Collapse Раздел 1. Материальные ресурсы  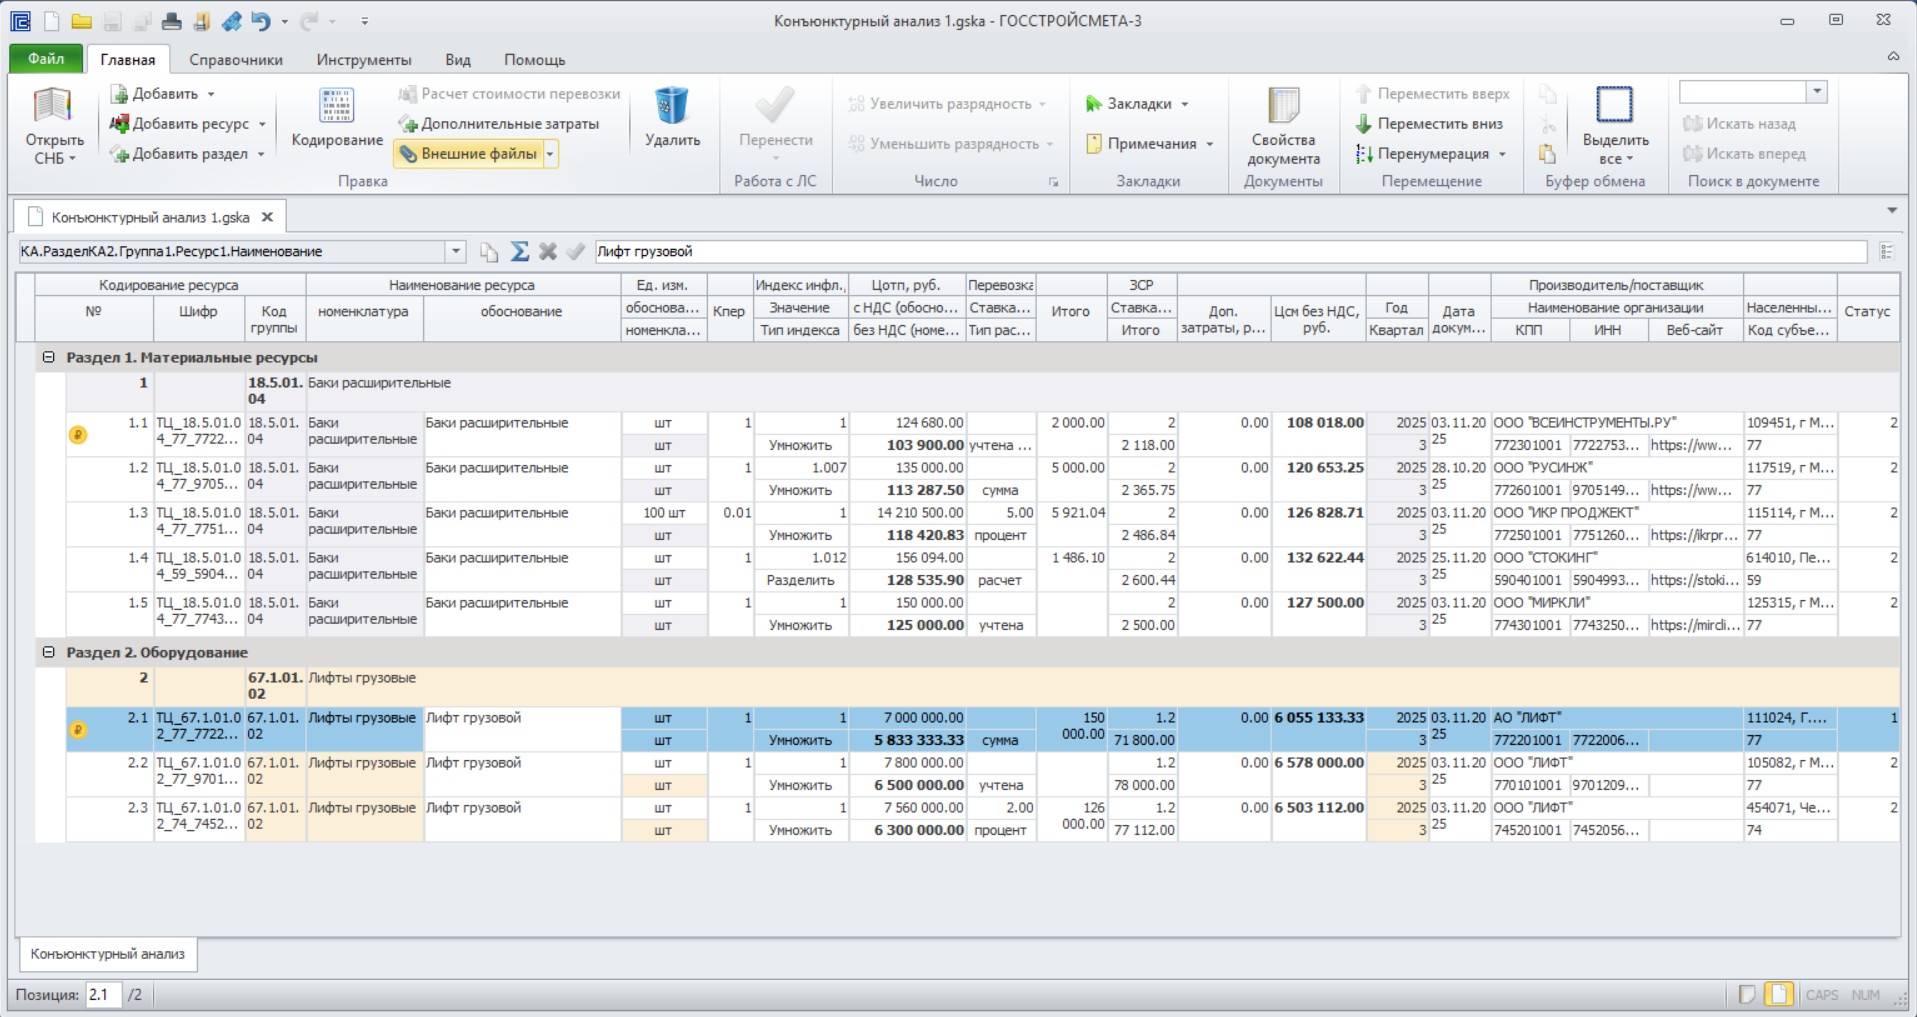tap(48, 357)
